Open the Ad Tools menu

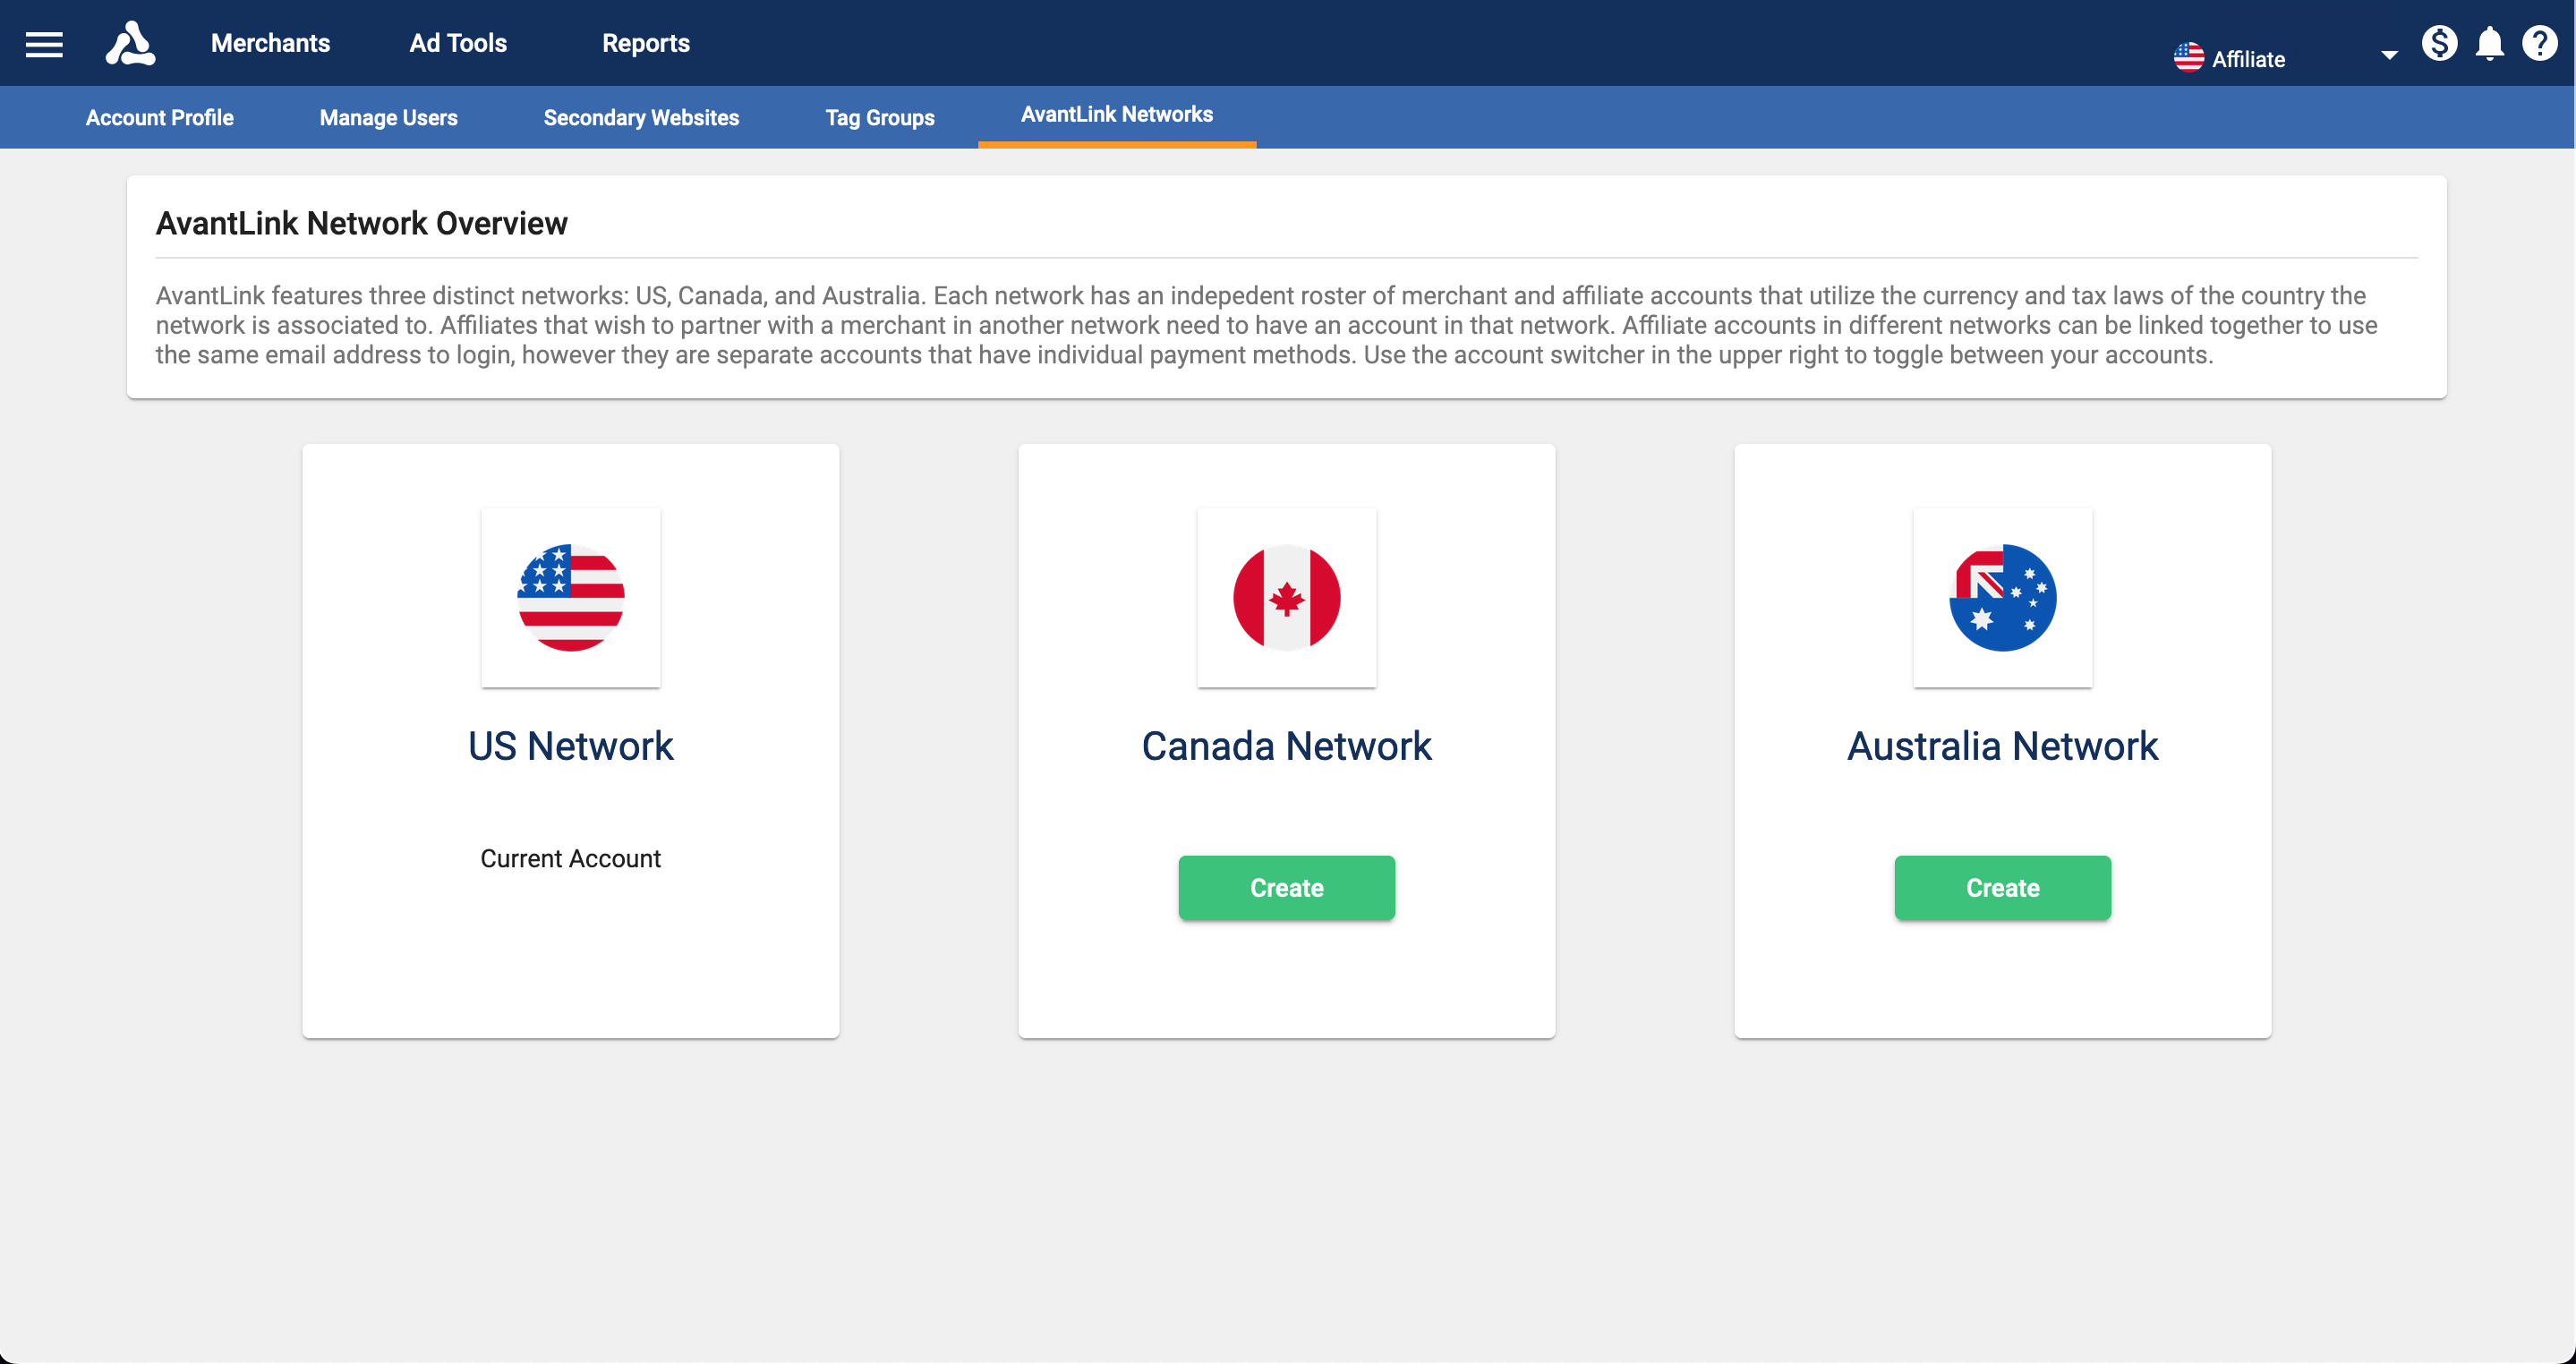458,43
